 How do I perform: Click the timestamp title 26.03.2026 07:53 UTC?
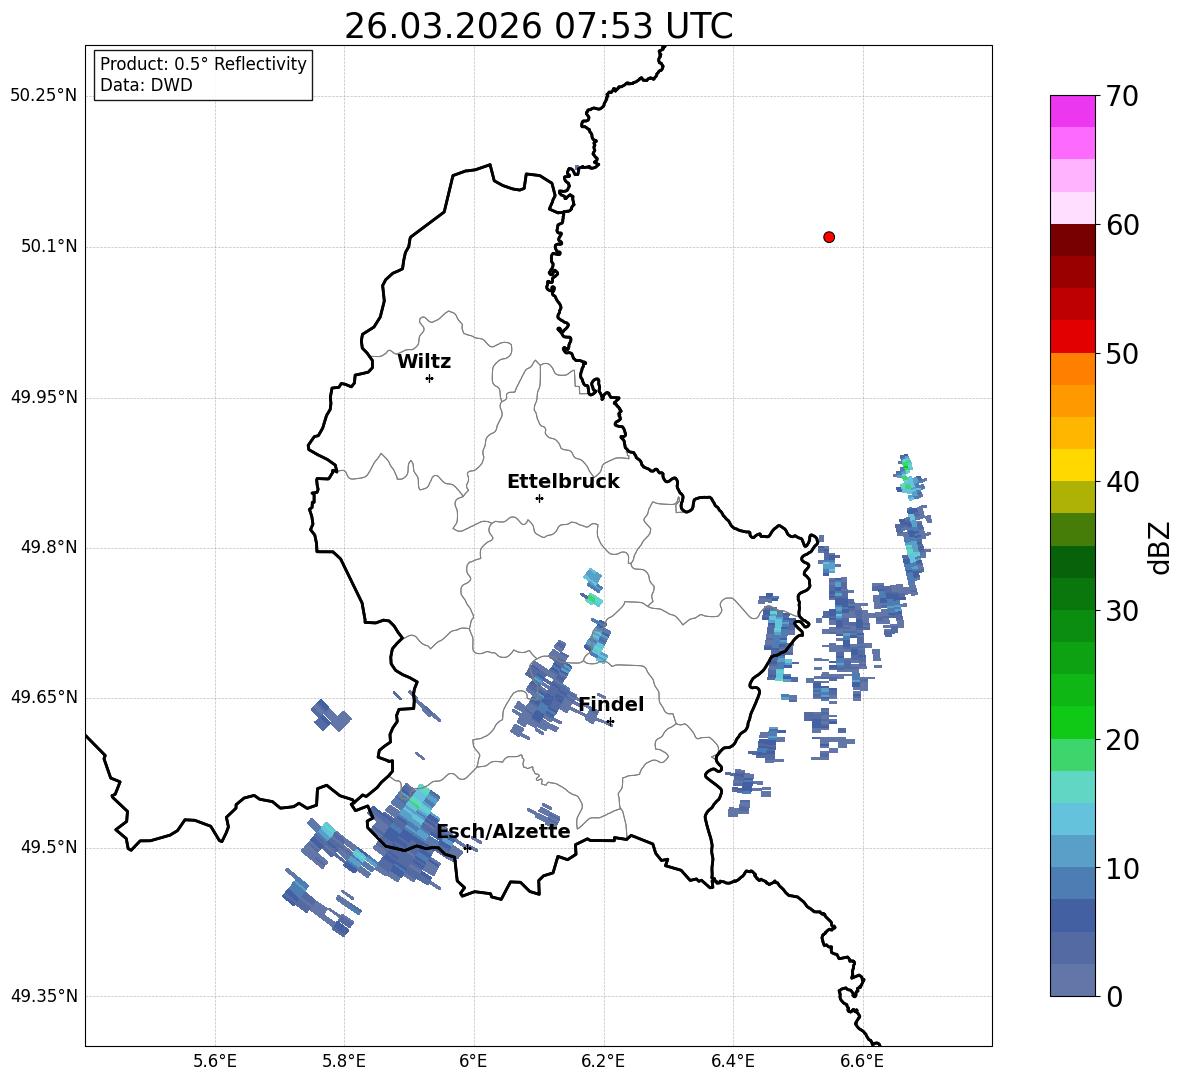(x=538, y=26)
